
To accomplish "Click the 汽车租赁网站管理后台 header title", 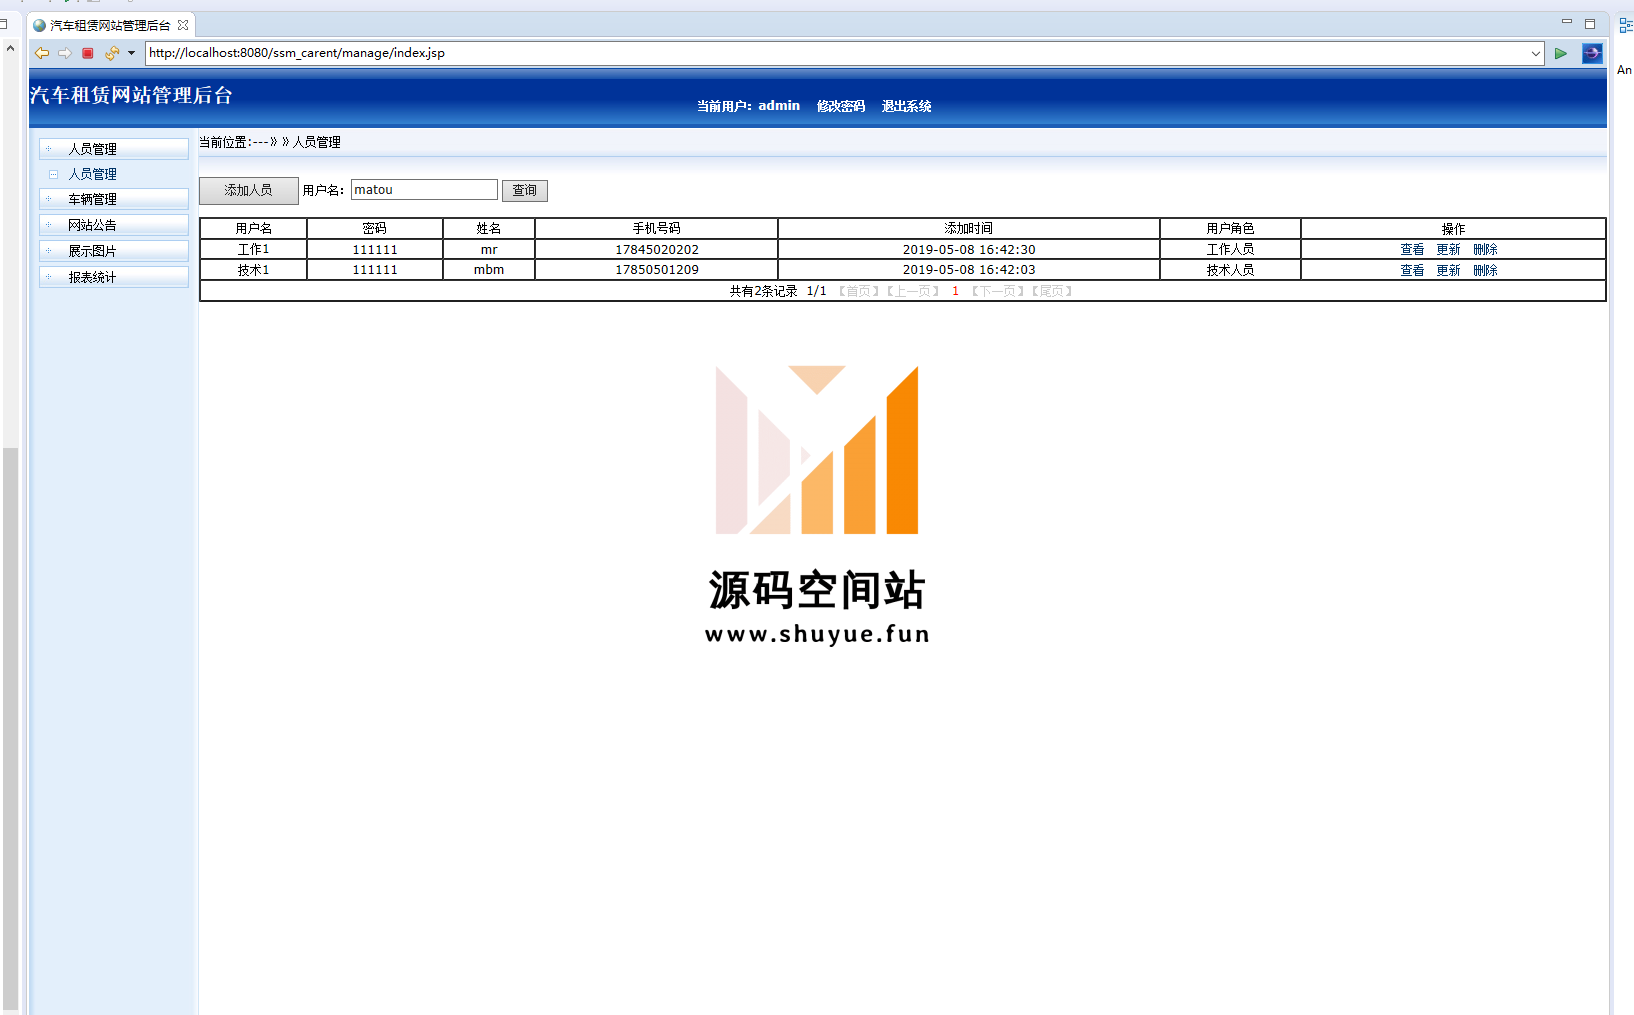I will tap(131, 95).
